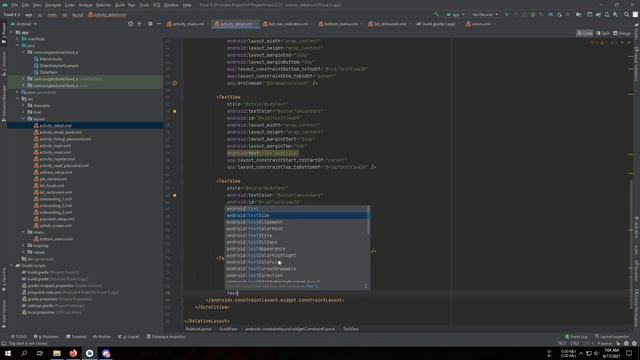Open the Layout Inspector
640x360 pixels.
[611, 337]
